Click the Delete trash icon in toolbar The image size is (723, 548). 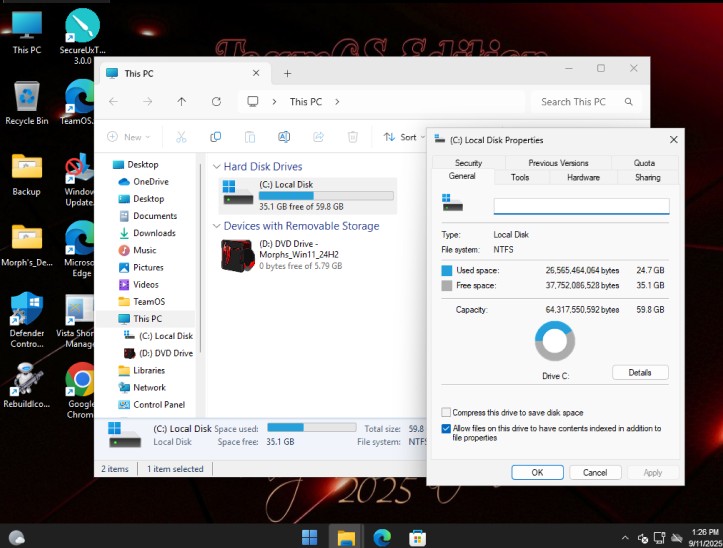pos(353,137)
